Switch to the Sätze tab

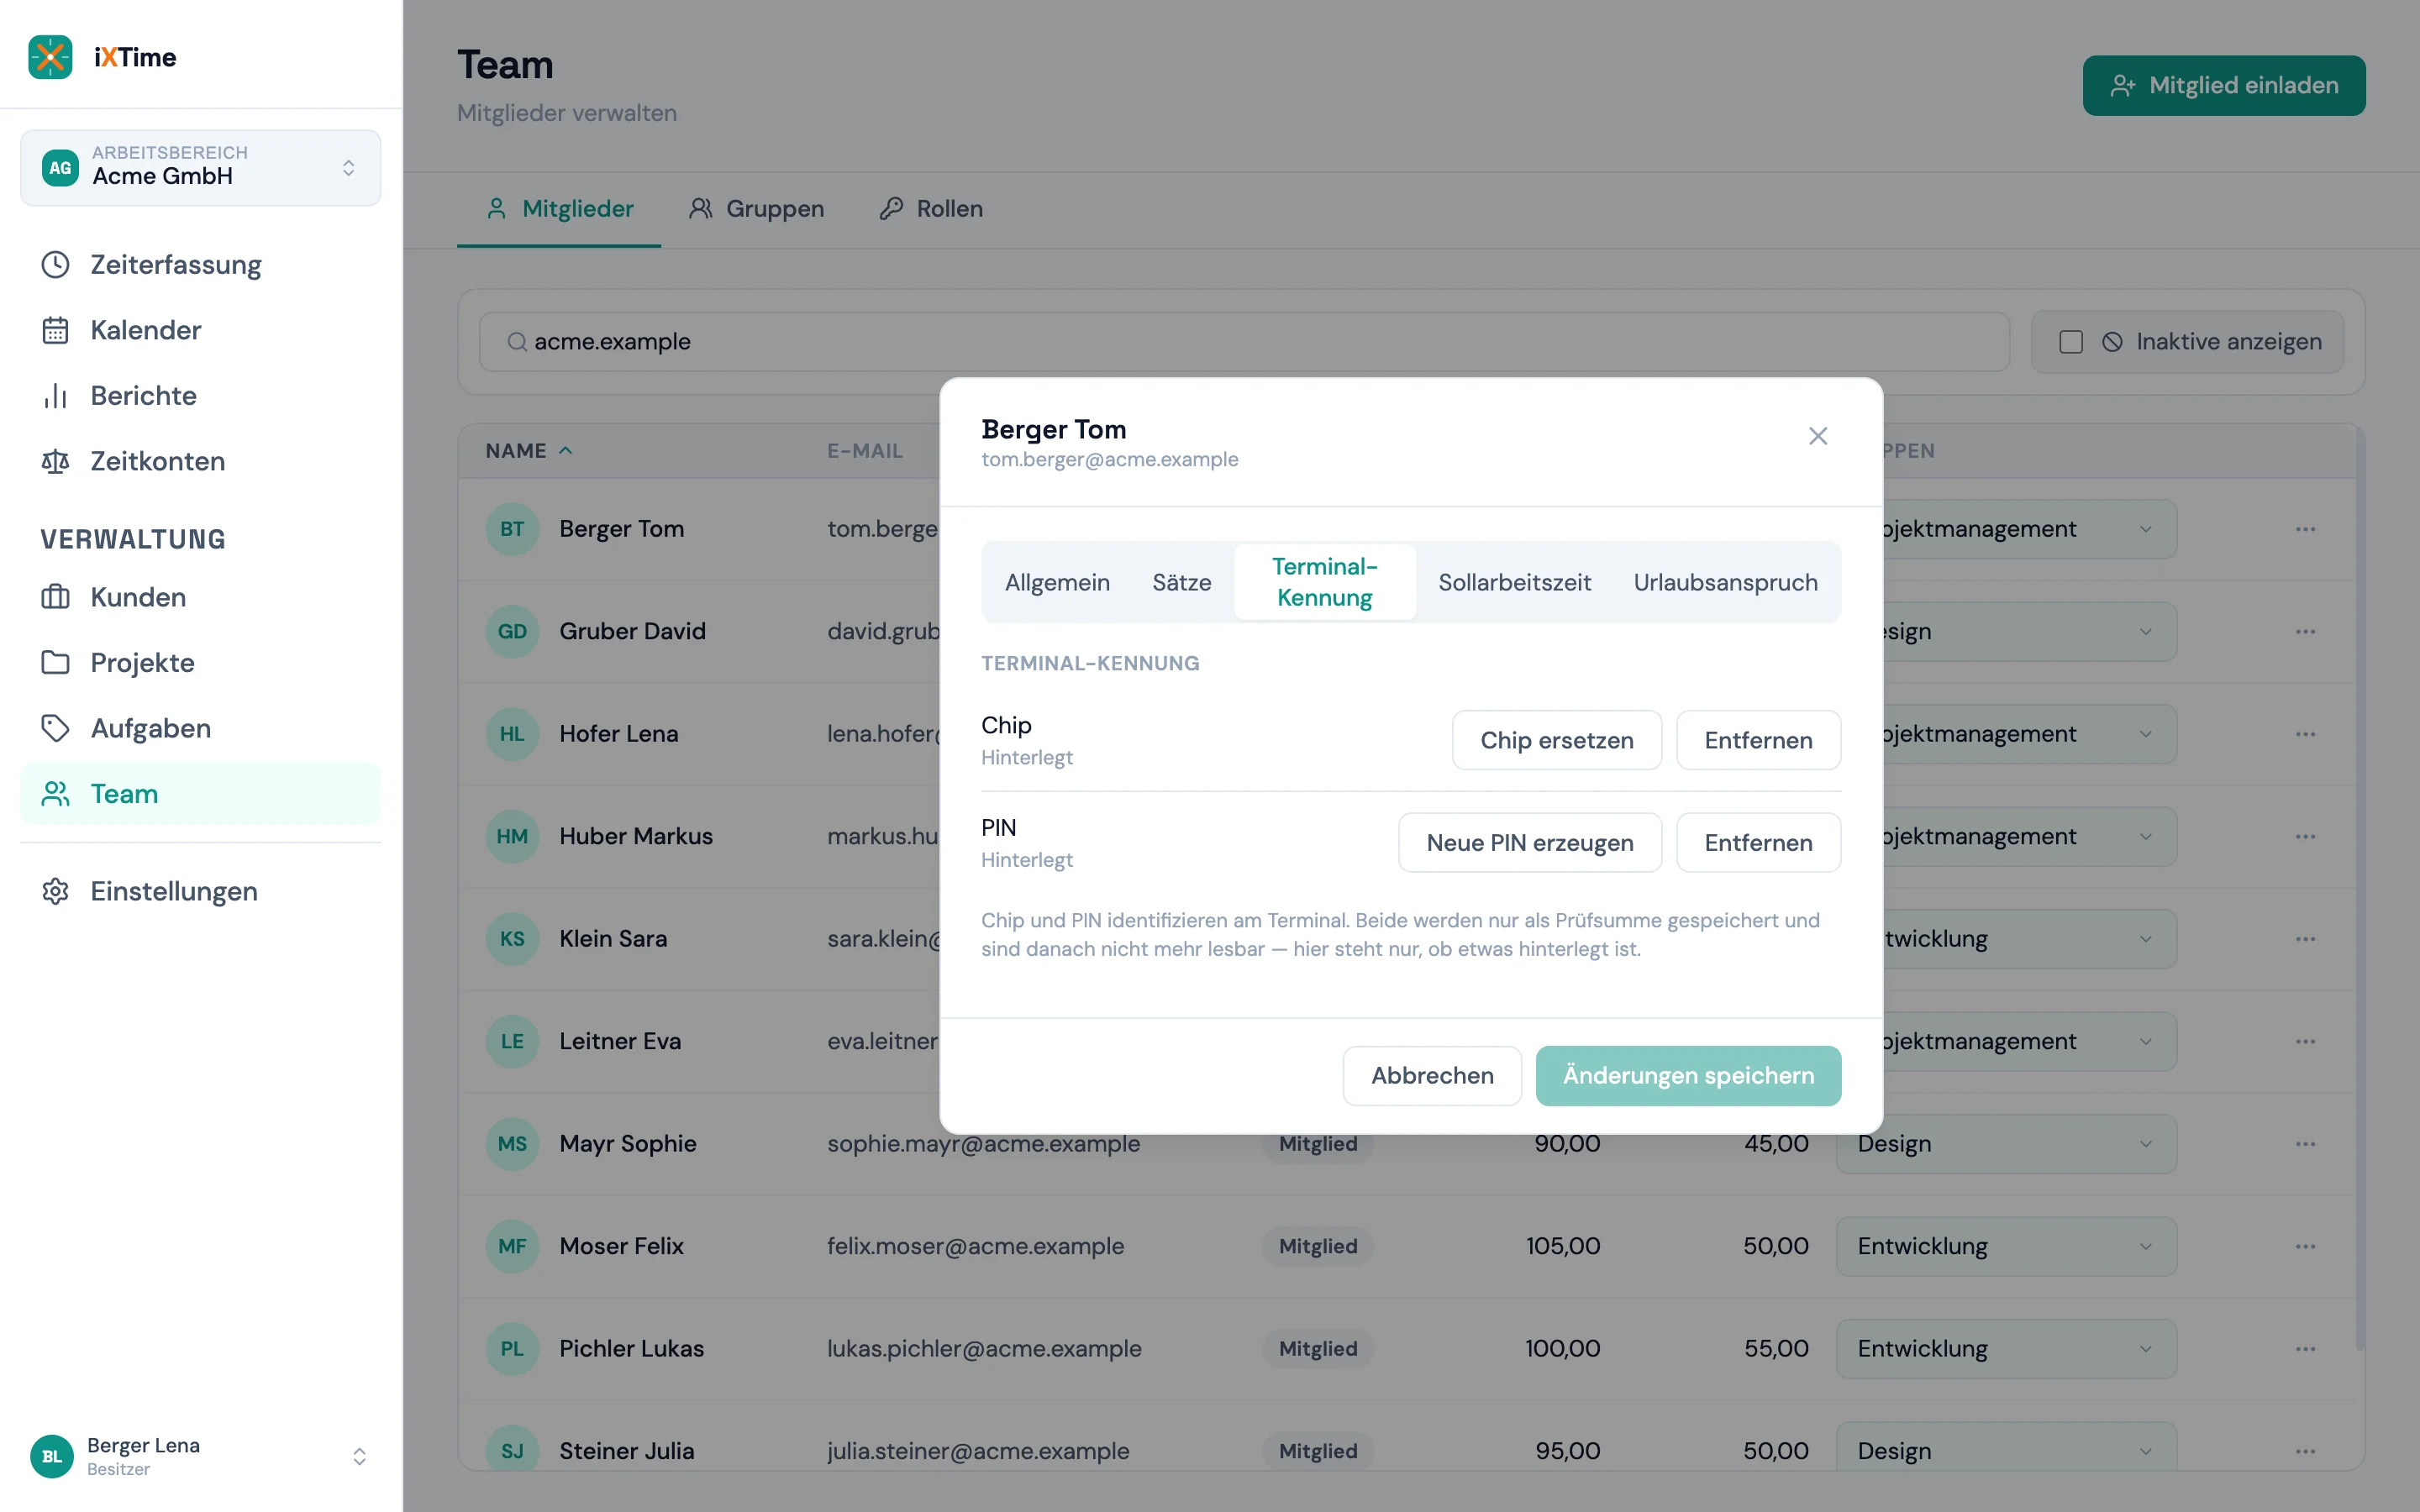click(x=1181, y=582)
